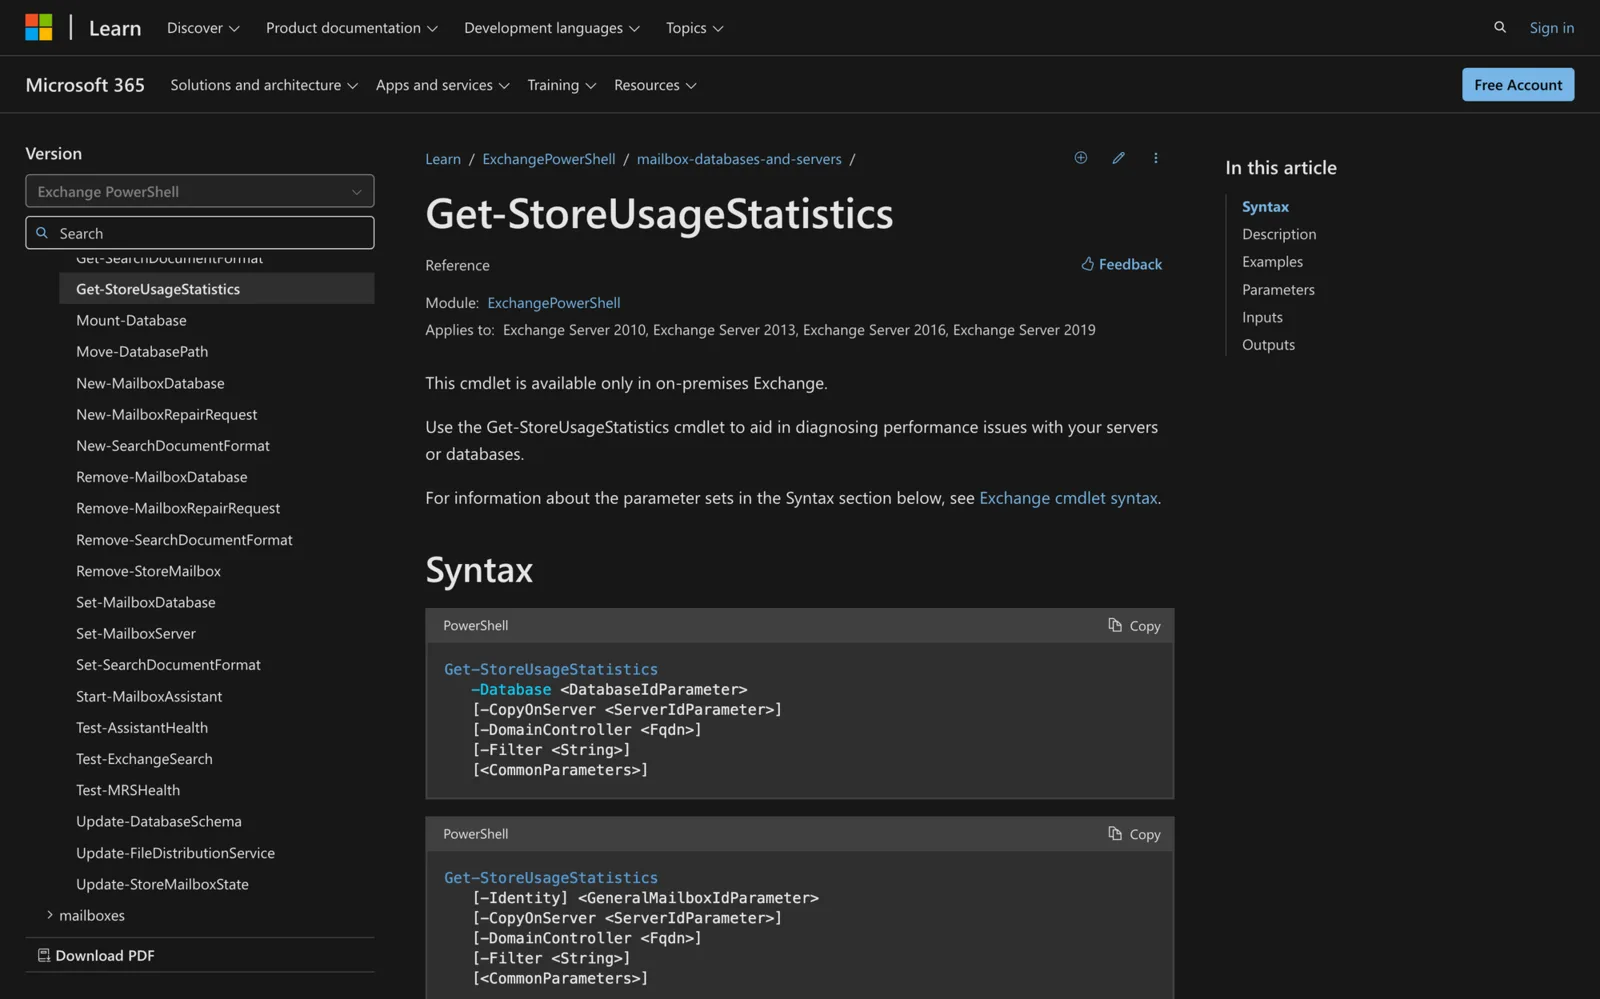Open Set-SearchDocumentFormat in the sidebar

point(168,665)
